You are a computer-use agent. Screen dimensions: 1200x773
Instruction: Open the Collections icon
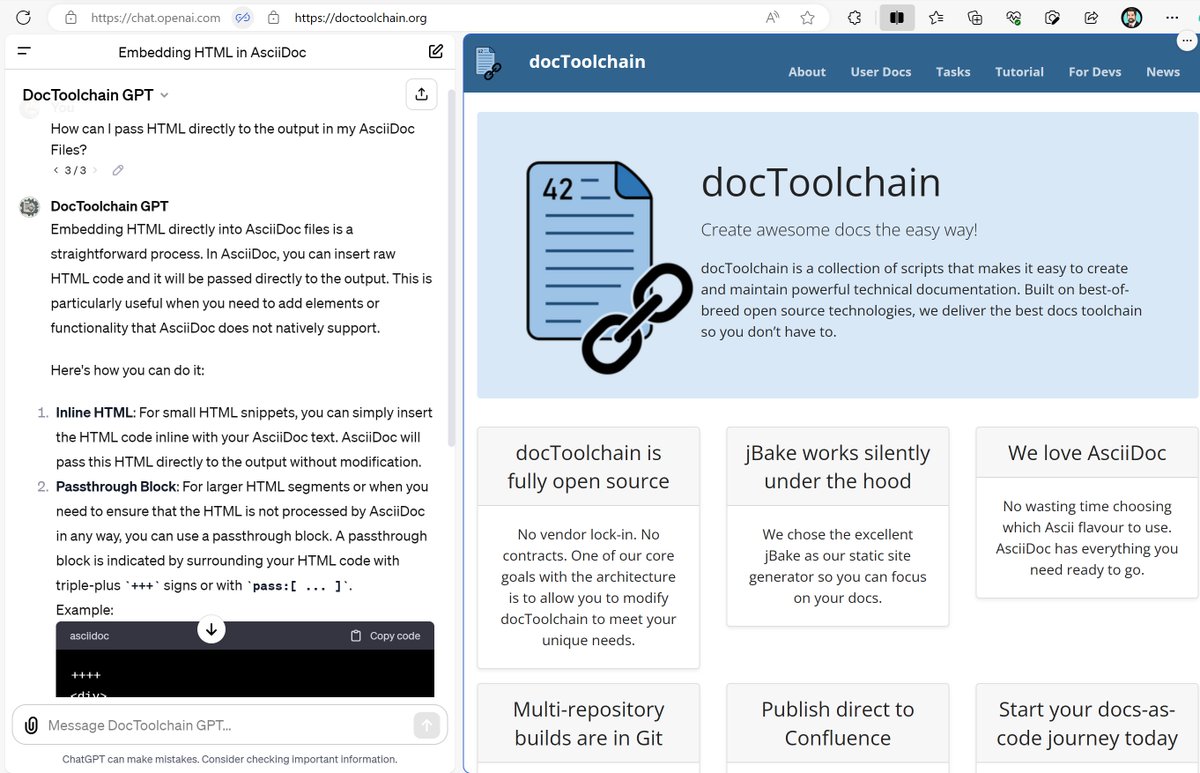click(975, 18)
